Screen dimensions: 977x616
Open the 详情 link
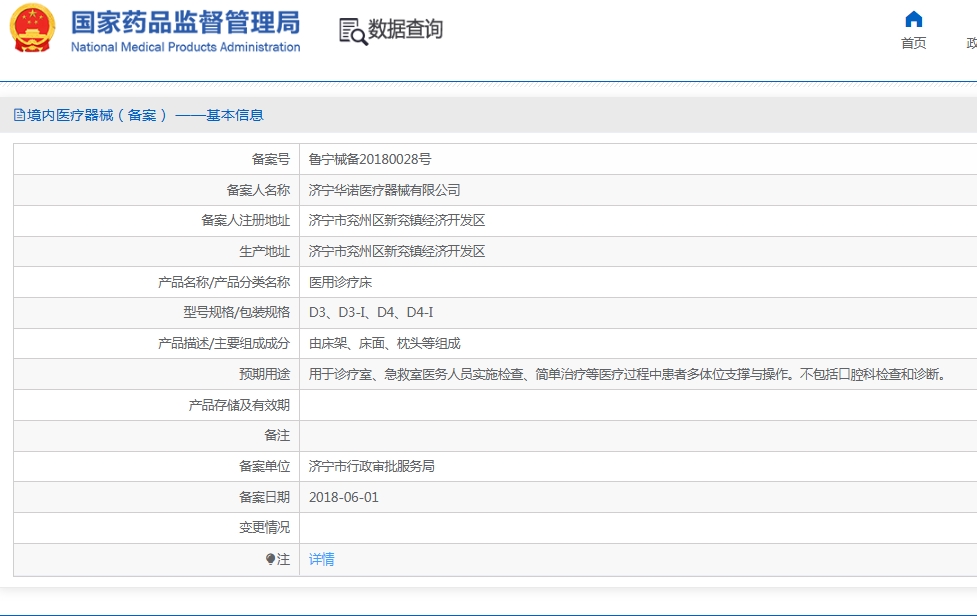[x=322, y=559]
